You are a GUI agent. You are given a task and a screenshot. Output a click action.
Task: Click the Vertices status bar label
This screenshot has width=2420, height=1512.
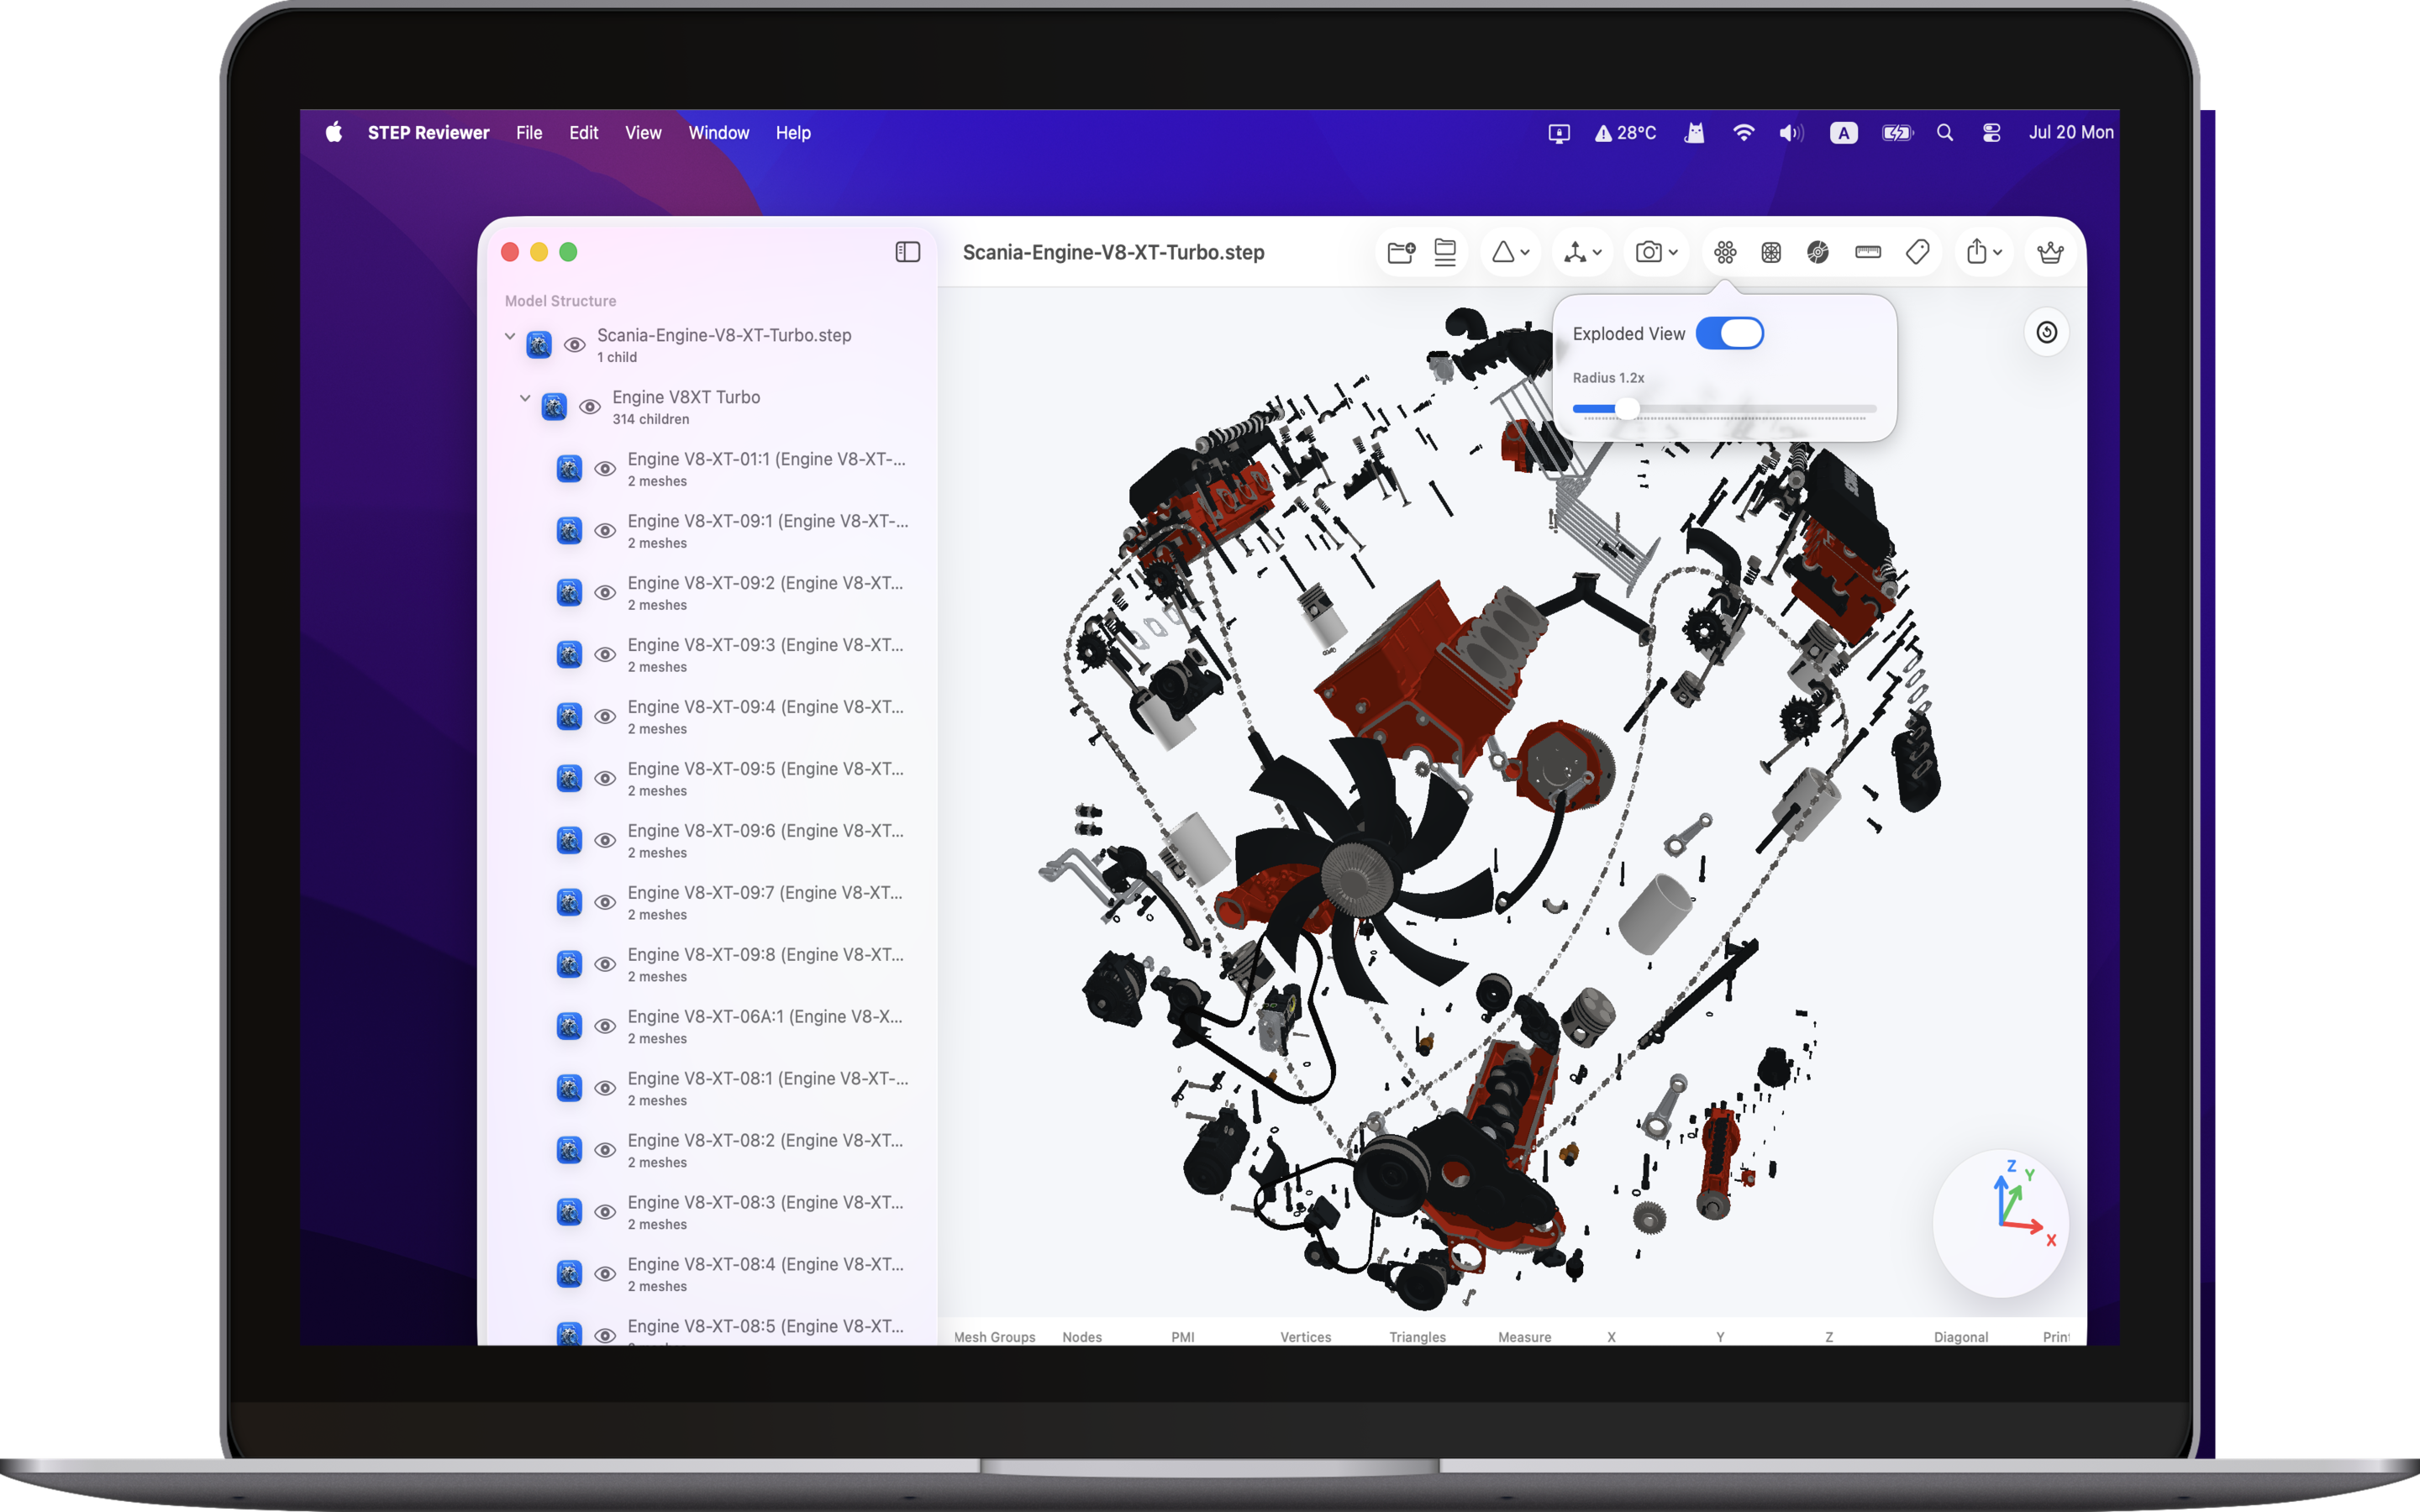pos(1305,1337)
